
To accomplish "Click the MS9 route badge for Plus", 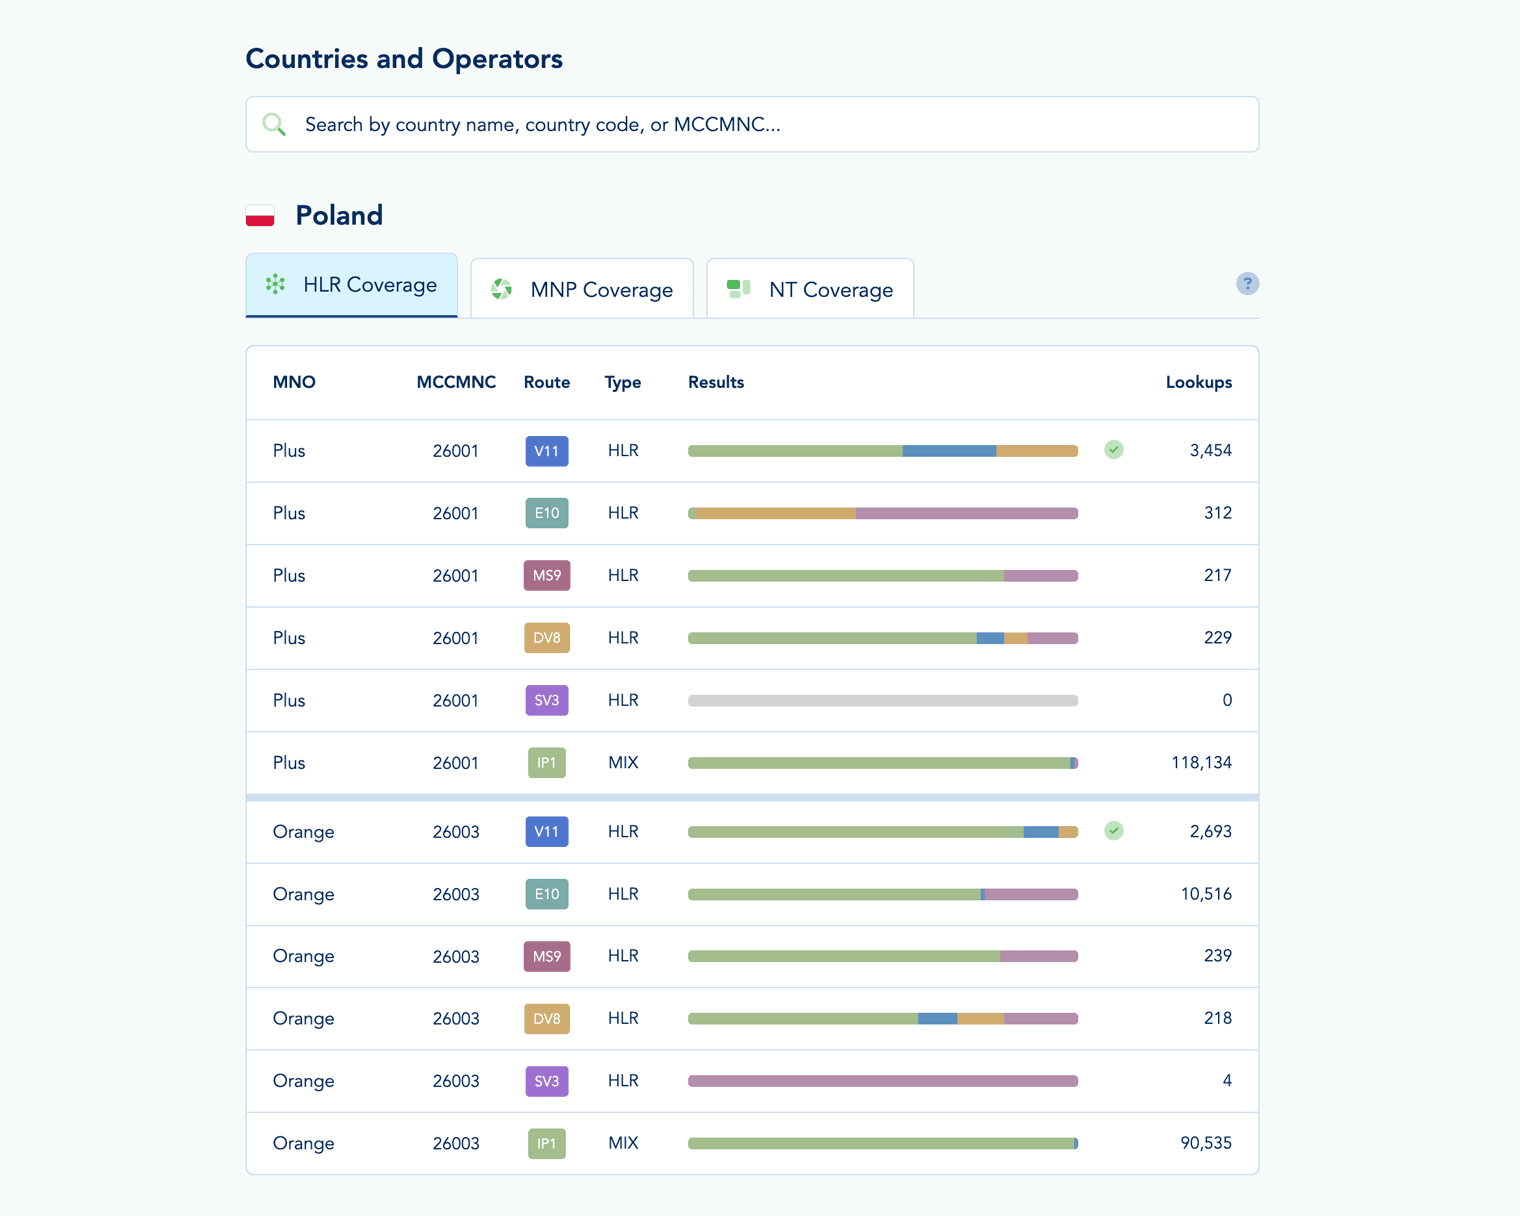I will pos(546,576).
